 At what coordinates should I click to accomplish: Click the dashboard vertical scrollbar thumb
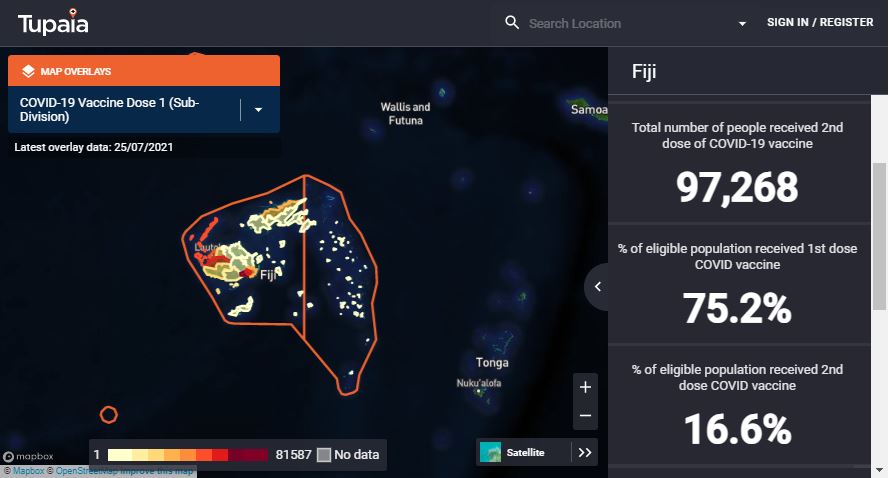coord(880,236)
